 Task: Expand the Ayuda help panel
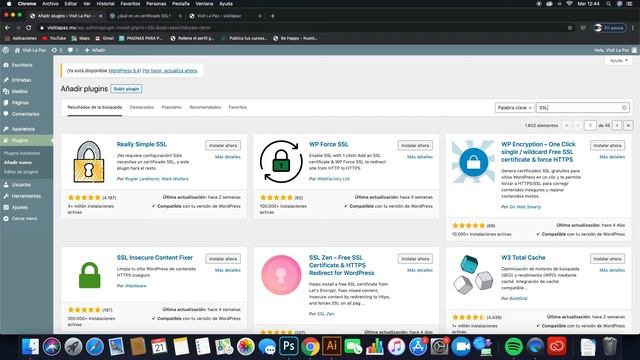[x=618, y=60]
